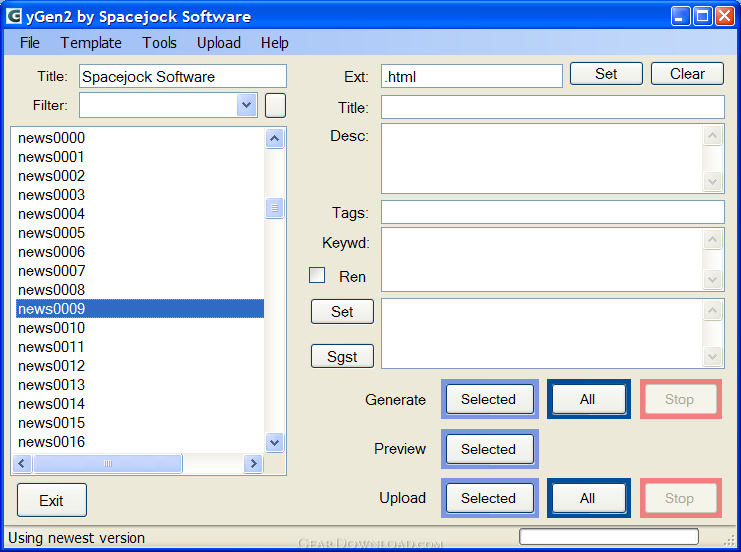The height and width of the screenshot is (552, 741).
Task: Select news0005 in the list
Action: tap(140, 233)
